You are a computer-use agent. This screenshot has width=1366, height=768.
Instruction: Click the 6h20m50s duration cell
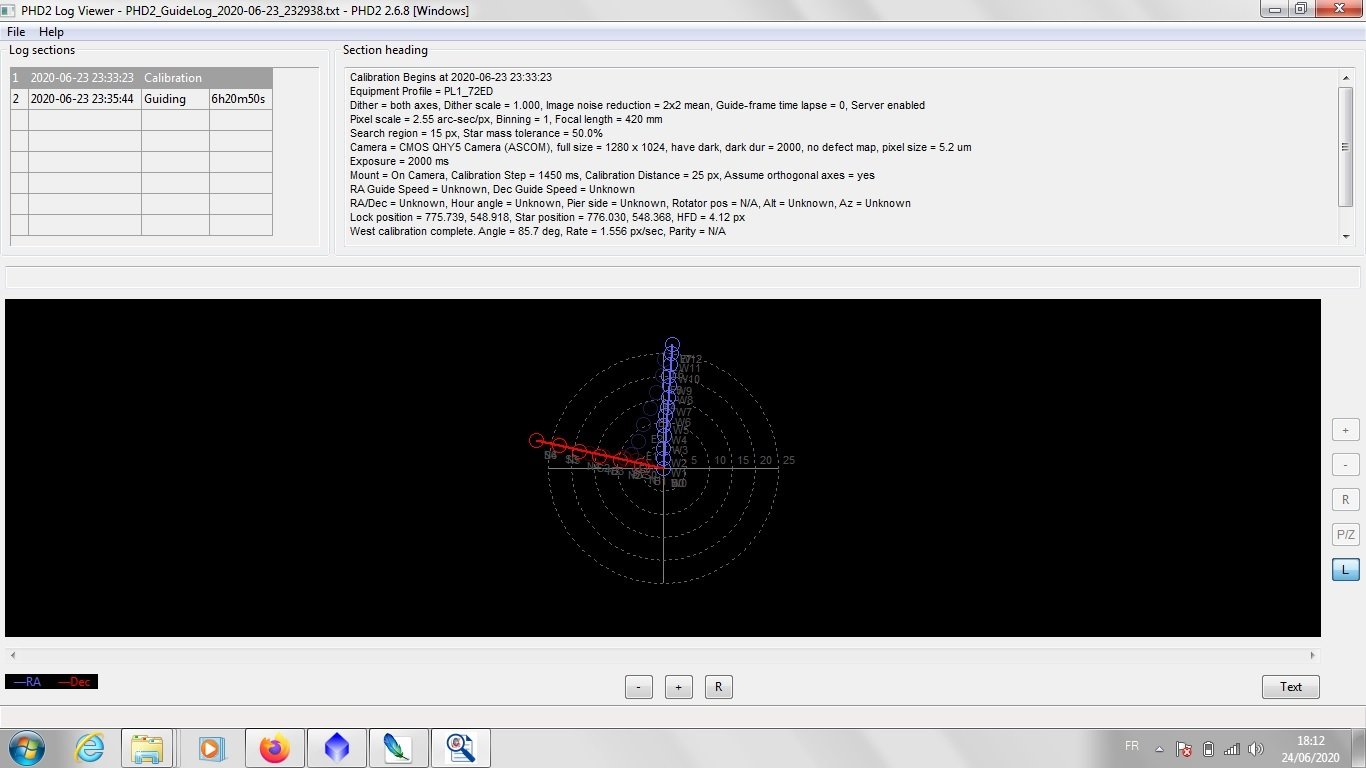pos(240,99)
